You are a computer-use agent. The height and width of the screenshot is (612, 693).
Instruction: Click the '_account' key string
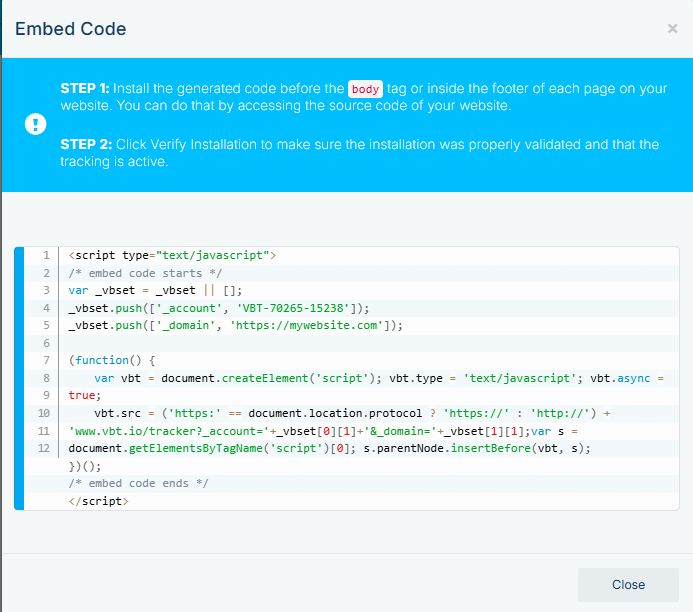[189, 308]
